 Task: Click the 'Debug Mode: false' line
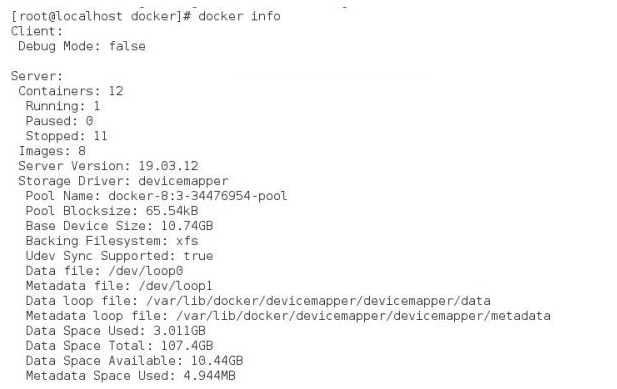coord(82,46)
